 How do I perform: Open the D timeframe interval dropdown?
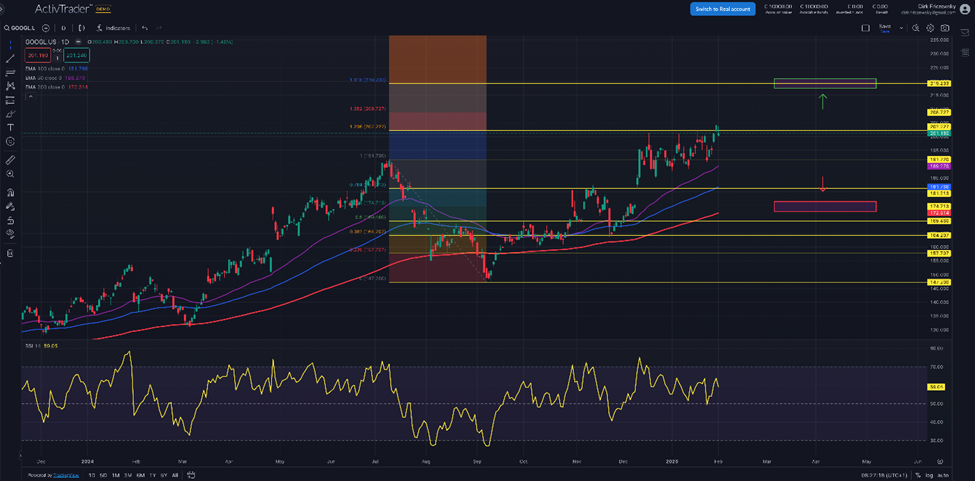click(x=64, y=28)
